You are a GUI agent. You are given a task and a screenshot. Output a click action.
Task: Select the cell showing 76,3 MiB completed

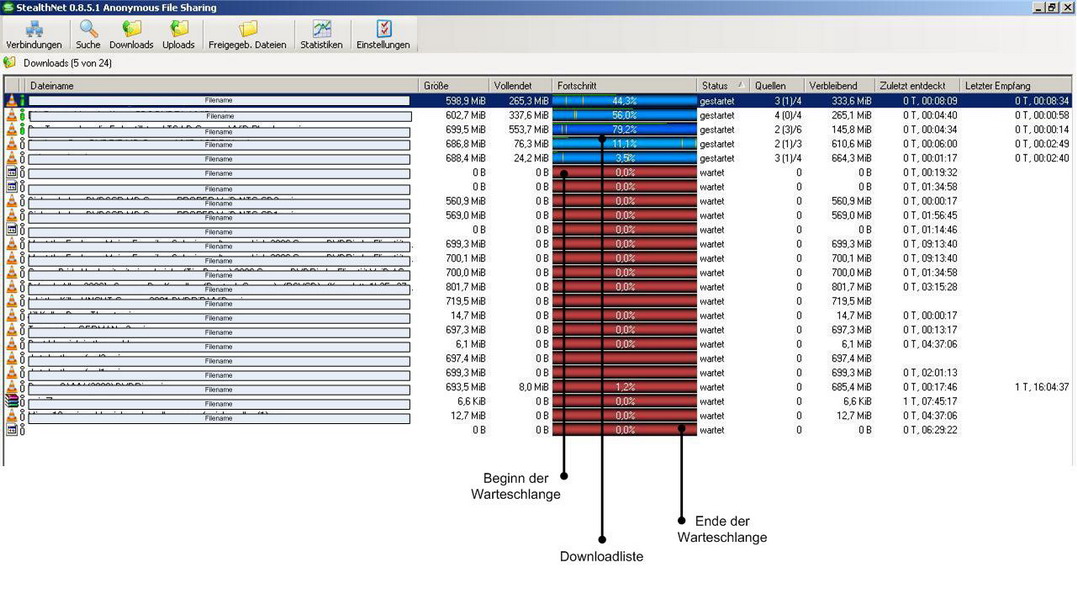pos(531,144)
